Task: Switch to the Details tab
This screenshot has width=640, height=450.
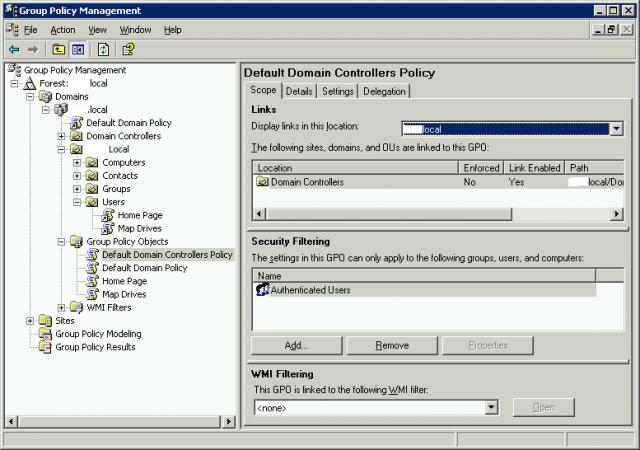Action: [299, 91]
